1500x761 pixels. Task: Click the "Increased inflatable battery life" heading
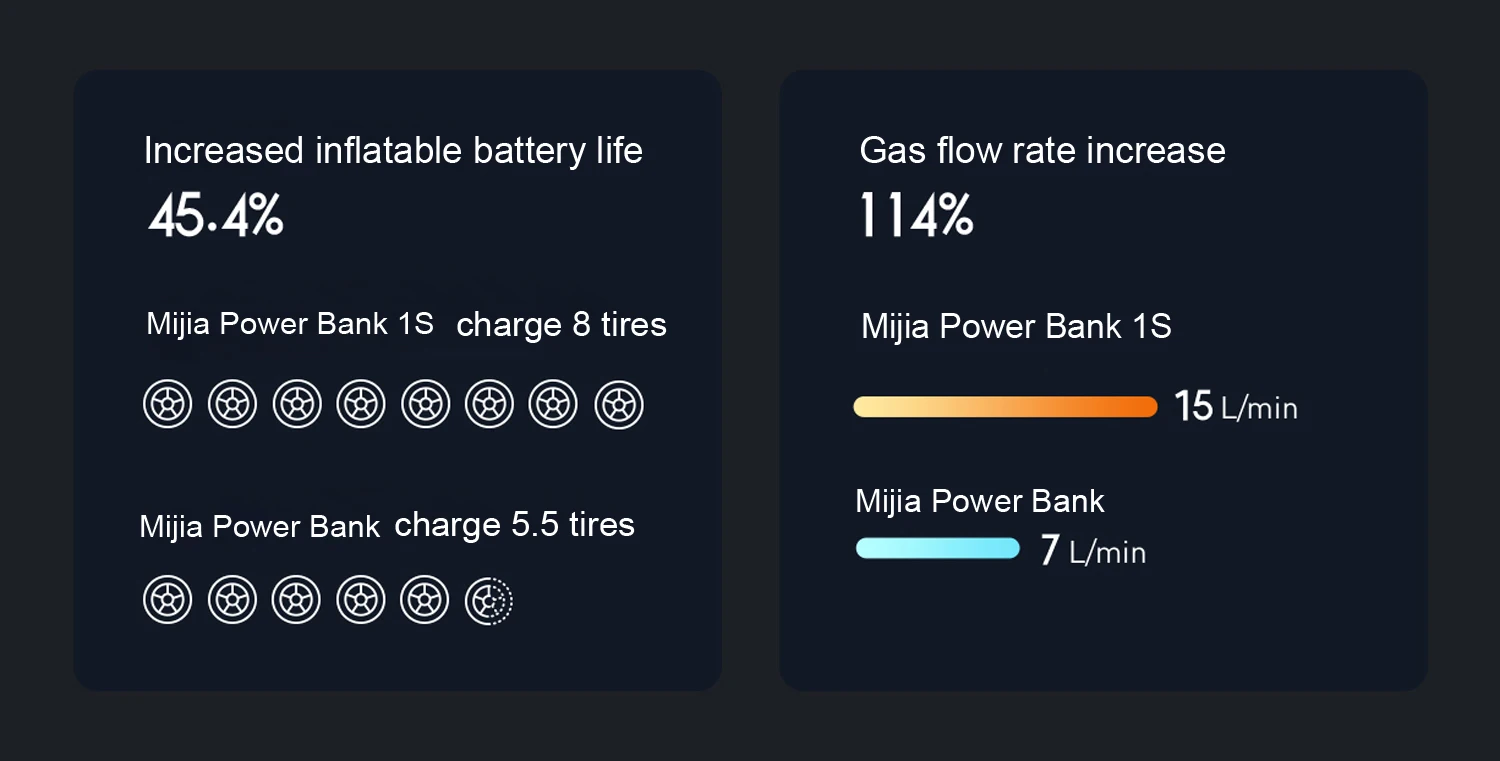[393, 151]
